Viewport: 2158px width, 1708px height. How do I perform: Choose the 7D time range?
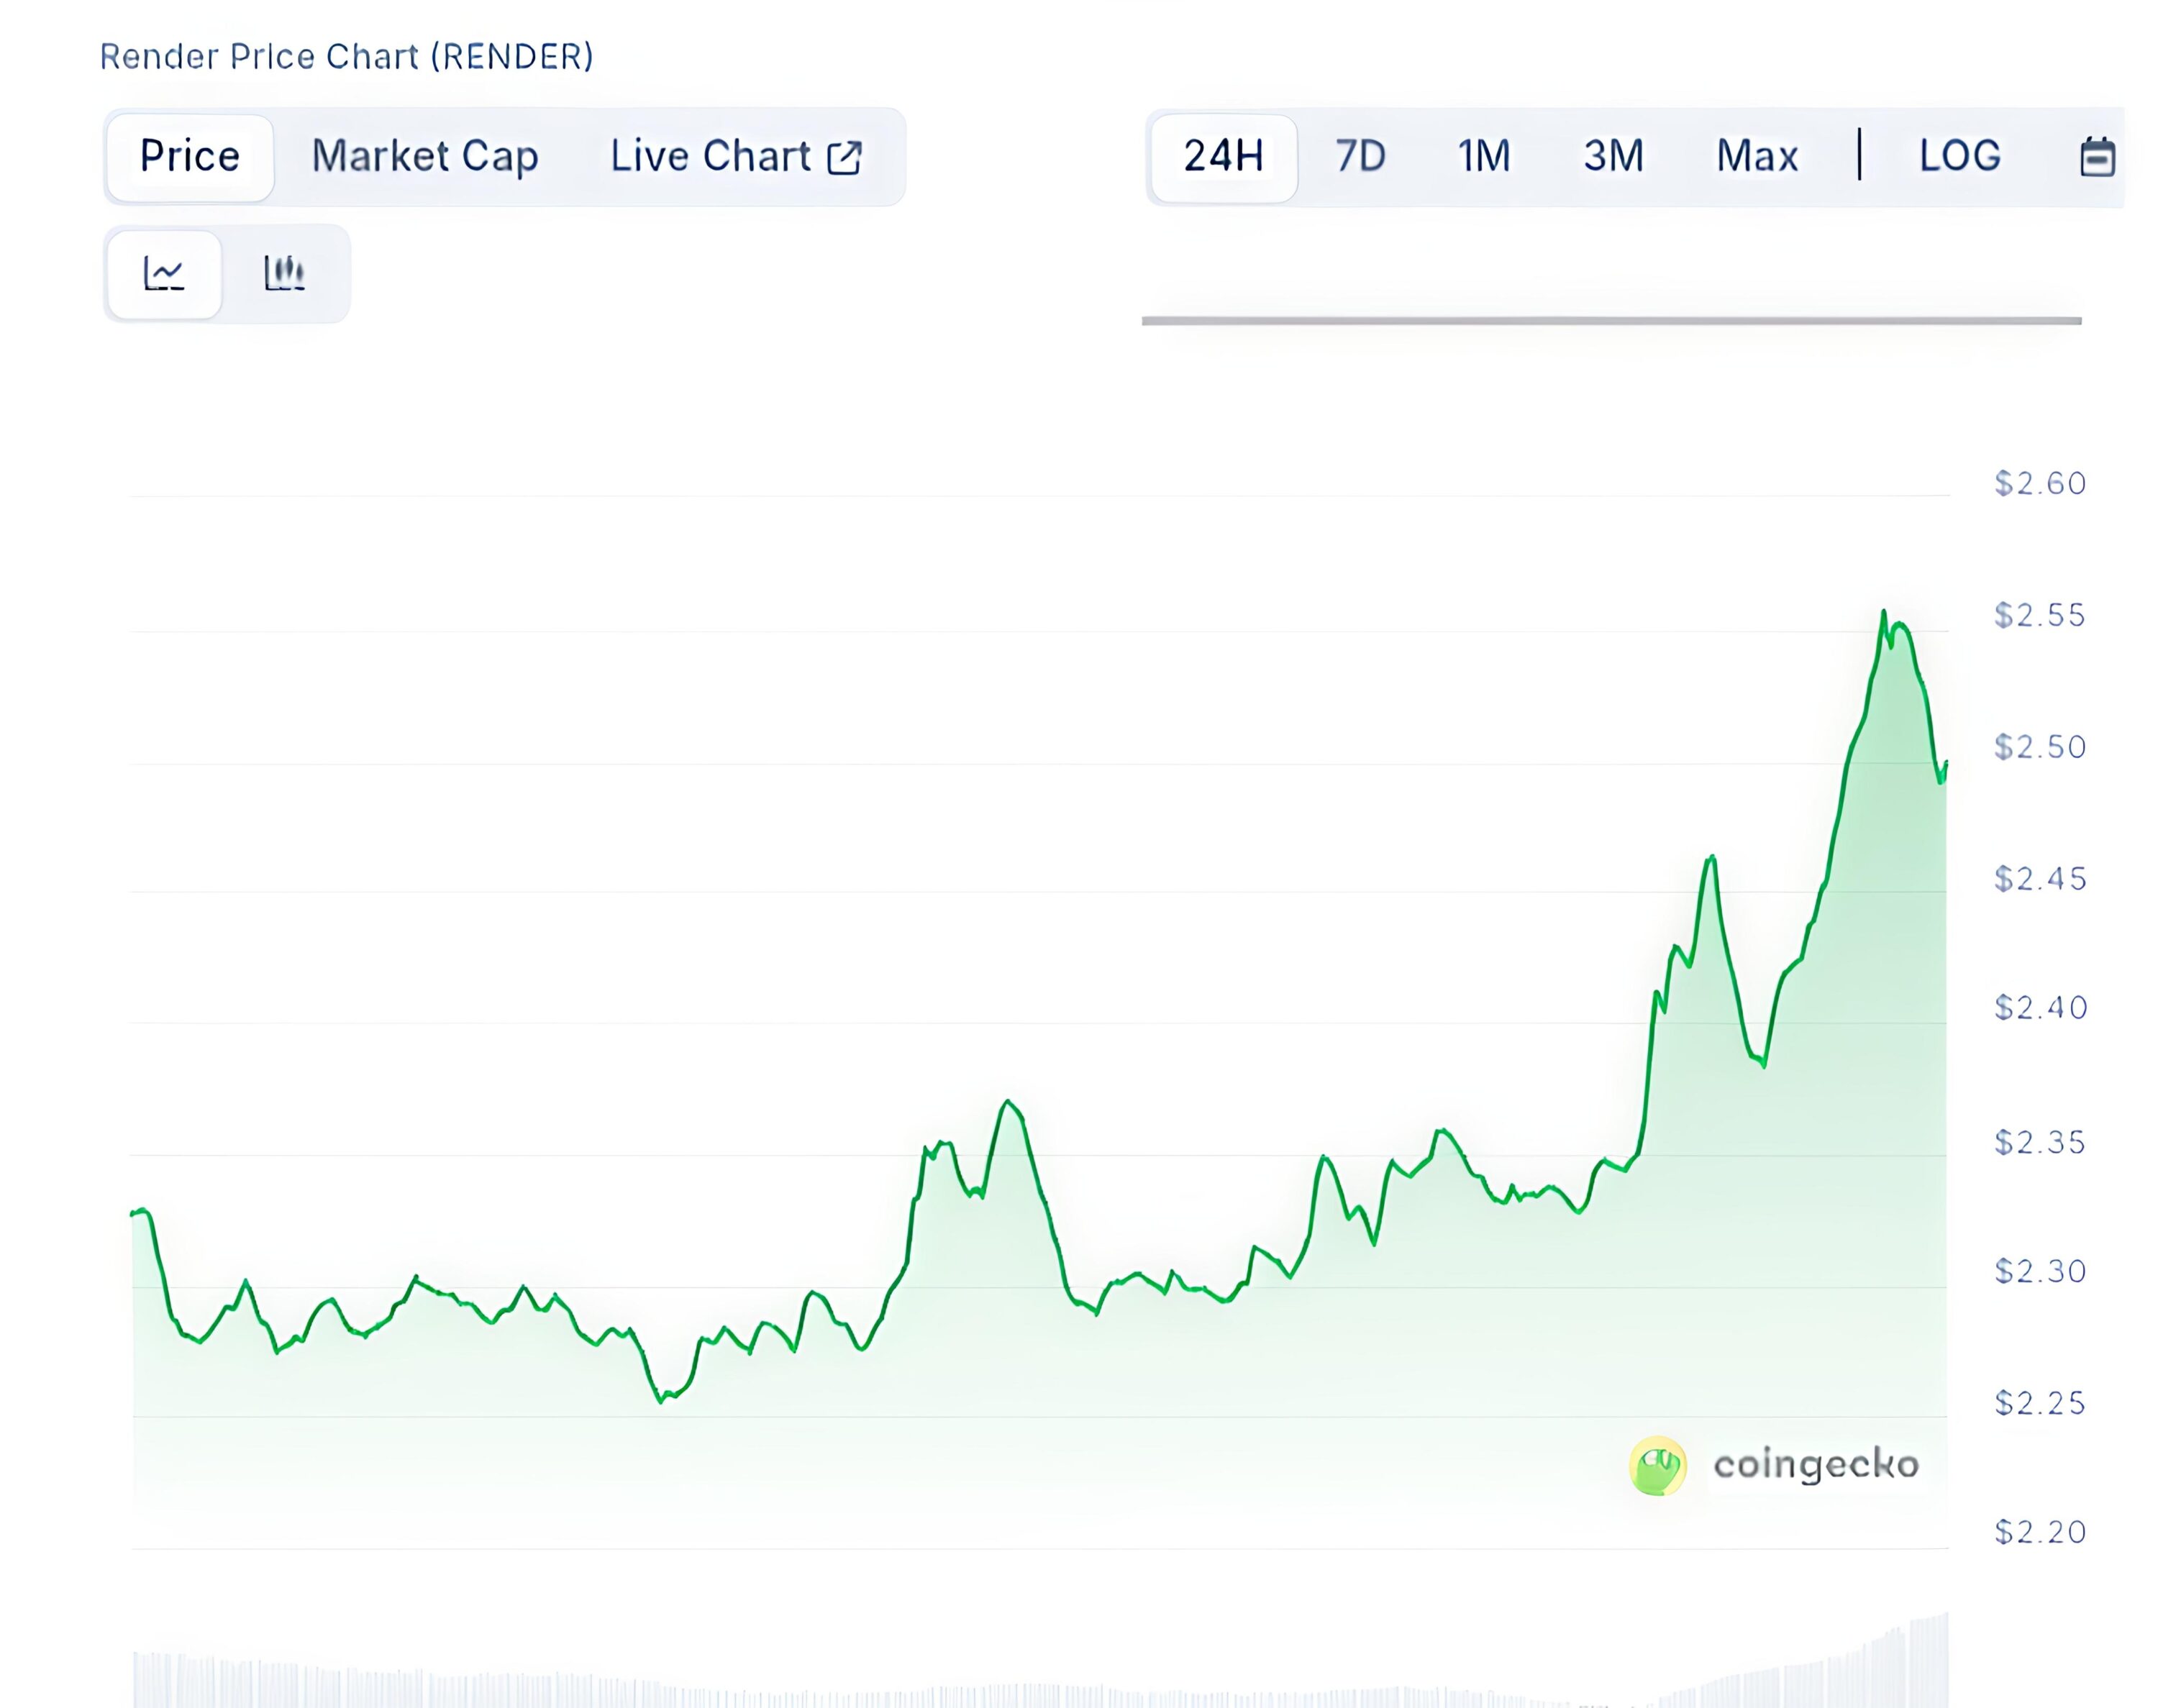click(x=1361, y=156)
